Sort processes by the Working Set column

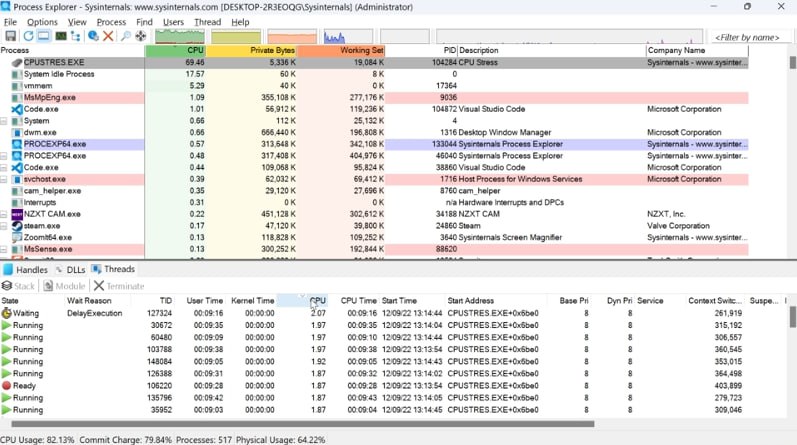tap(341, 50)
